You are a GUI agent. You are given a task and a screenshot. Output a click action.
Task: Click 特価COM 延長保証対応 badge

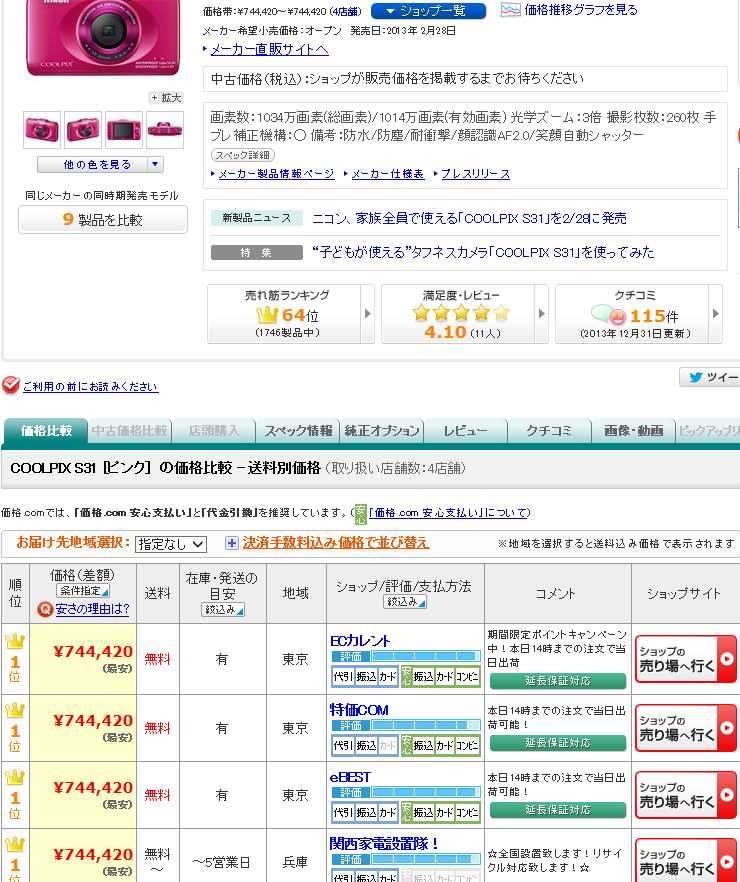pyautogui.click(x=558, y=743)
